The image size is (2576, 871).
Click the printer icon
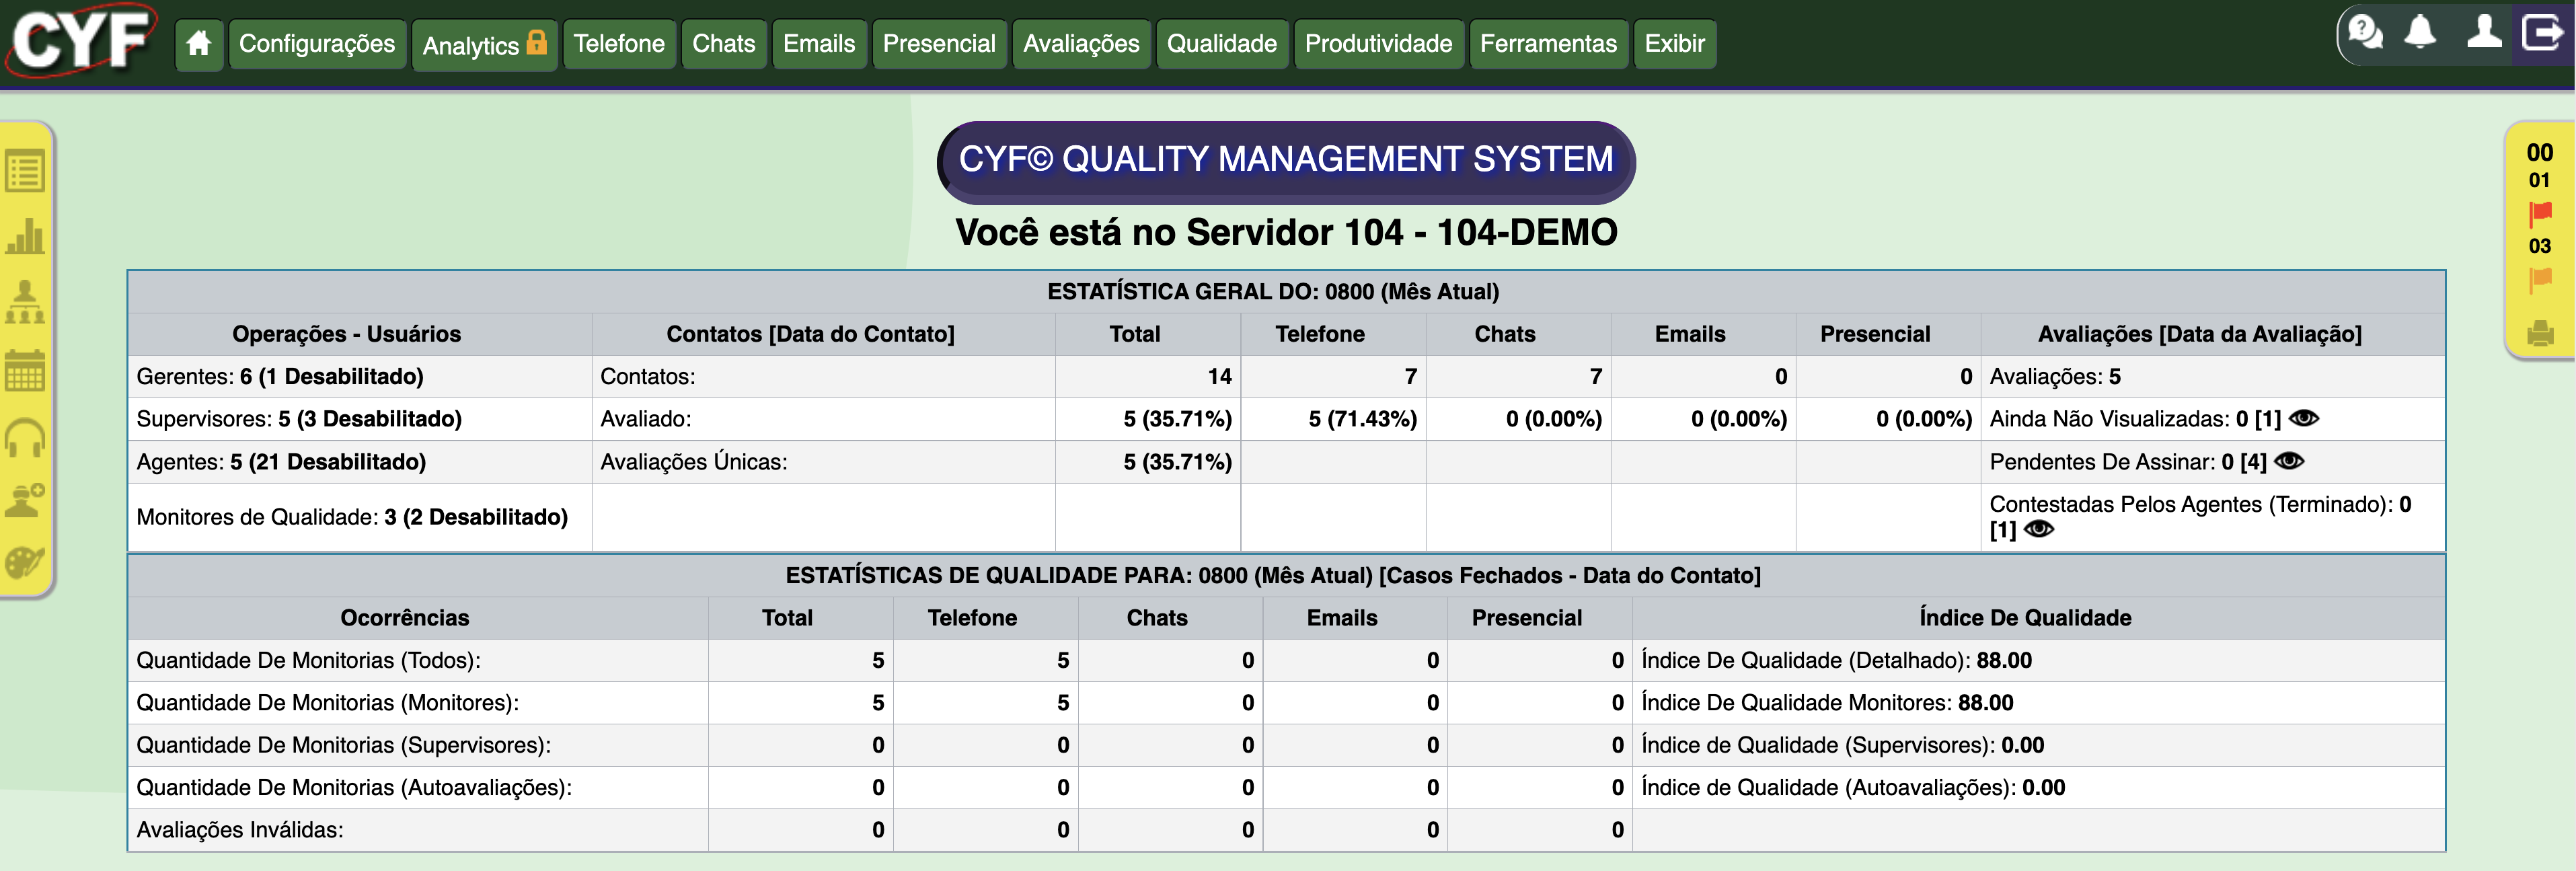point(2540,334)
